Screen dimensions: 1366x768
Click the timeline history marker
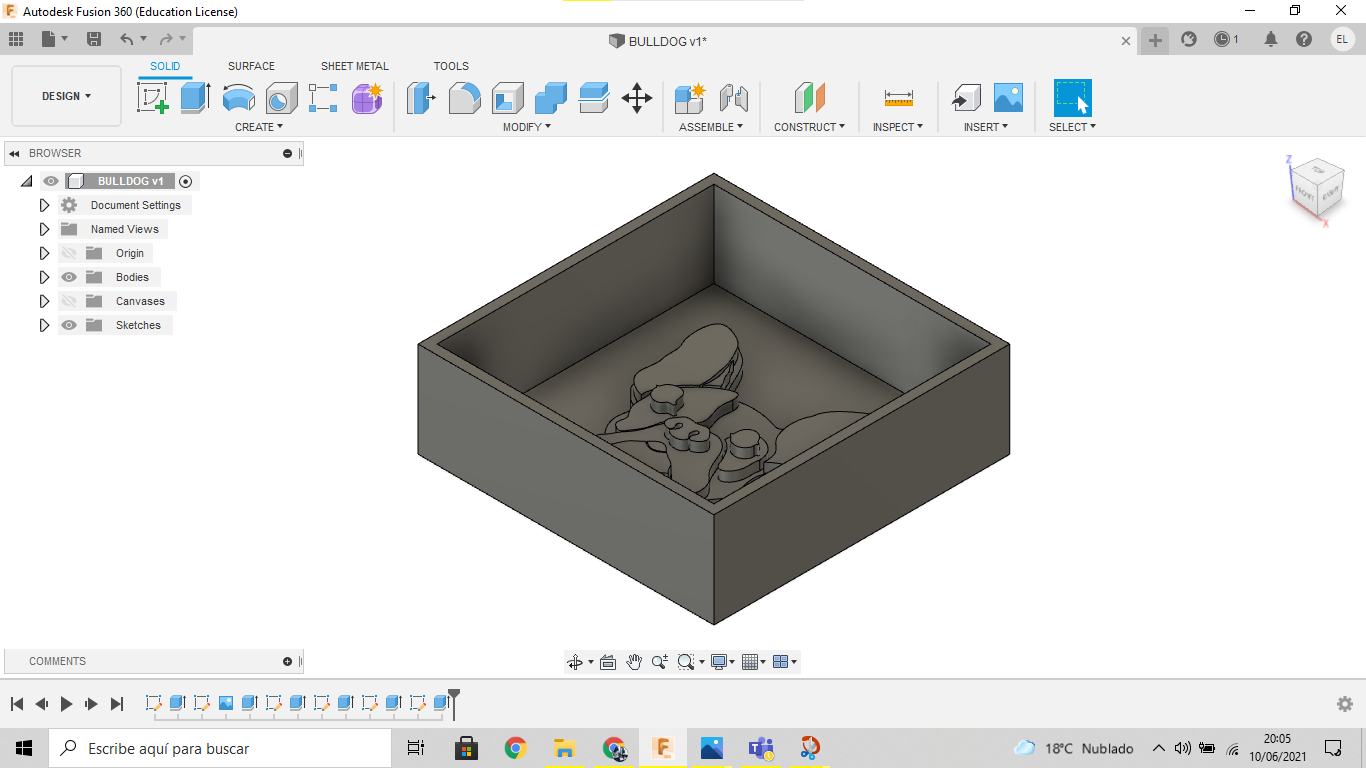click(454, 704)
